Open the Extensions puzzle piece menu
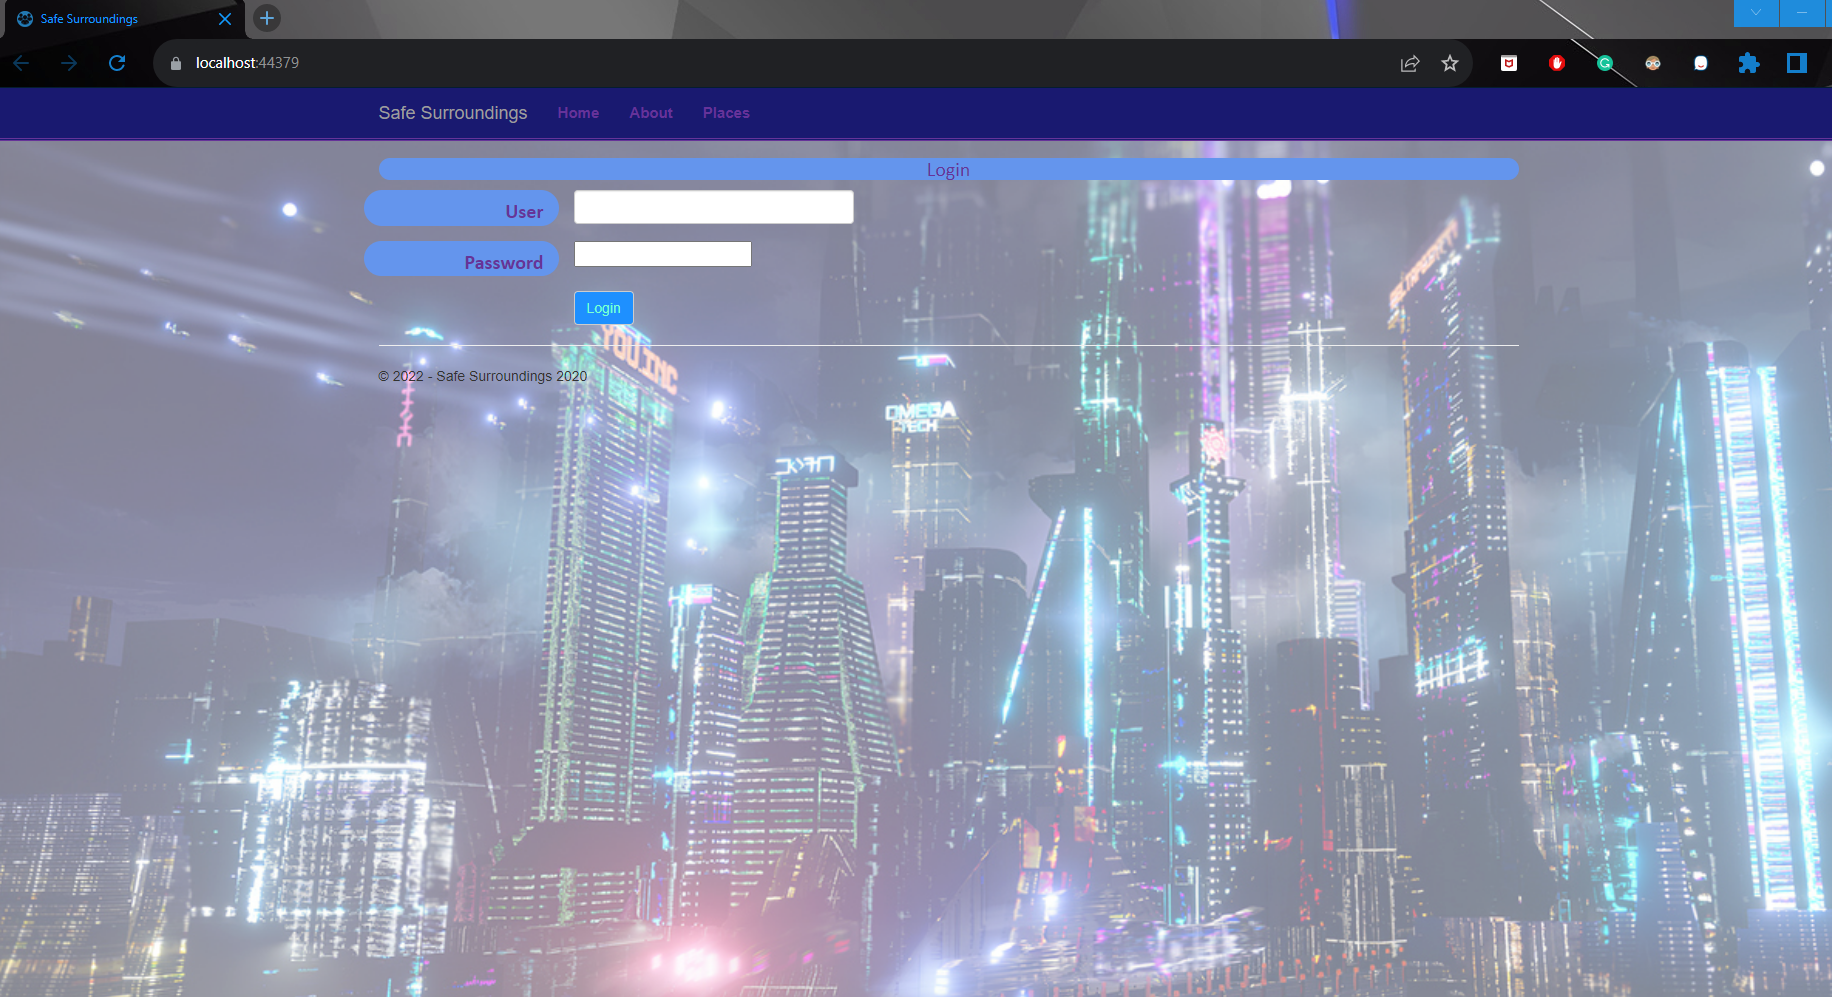The height and width of the screenshot is (997, 1832). tap(1749, 63)
